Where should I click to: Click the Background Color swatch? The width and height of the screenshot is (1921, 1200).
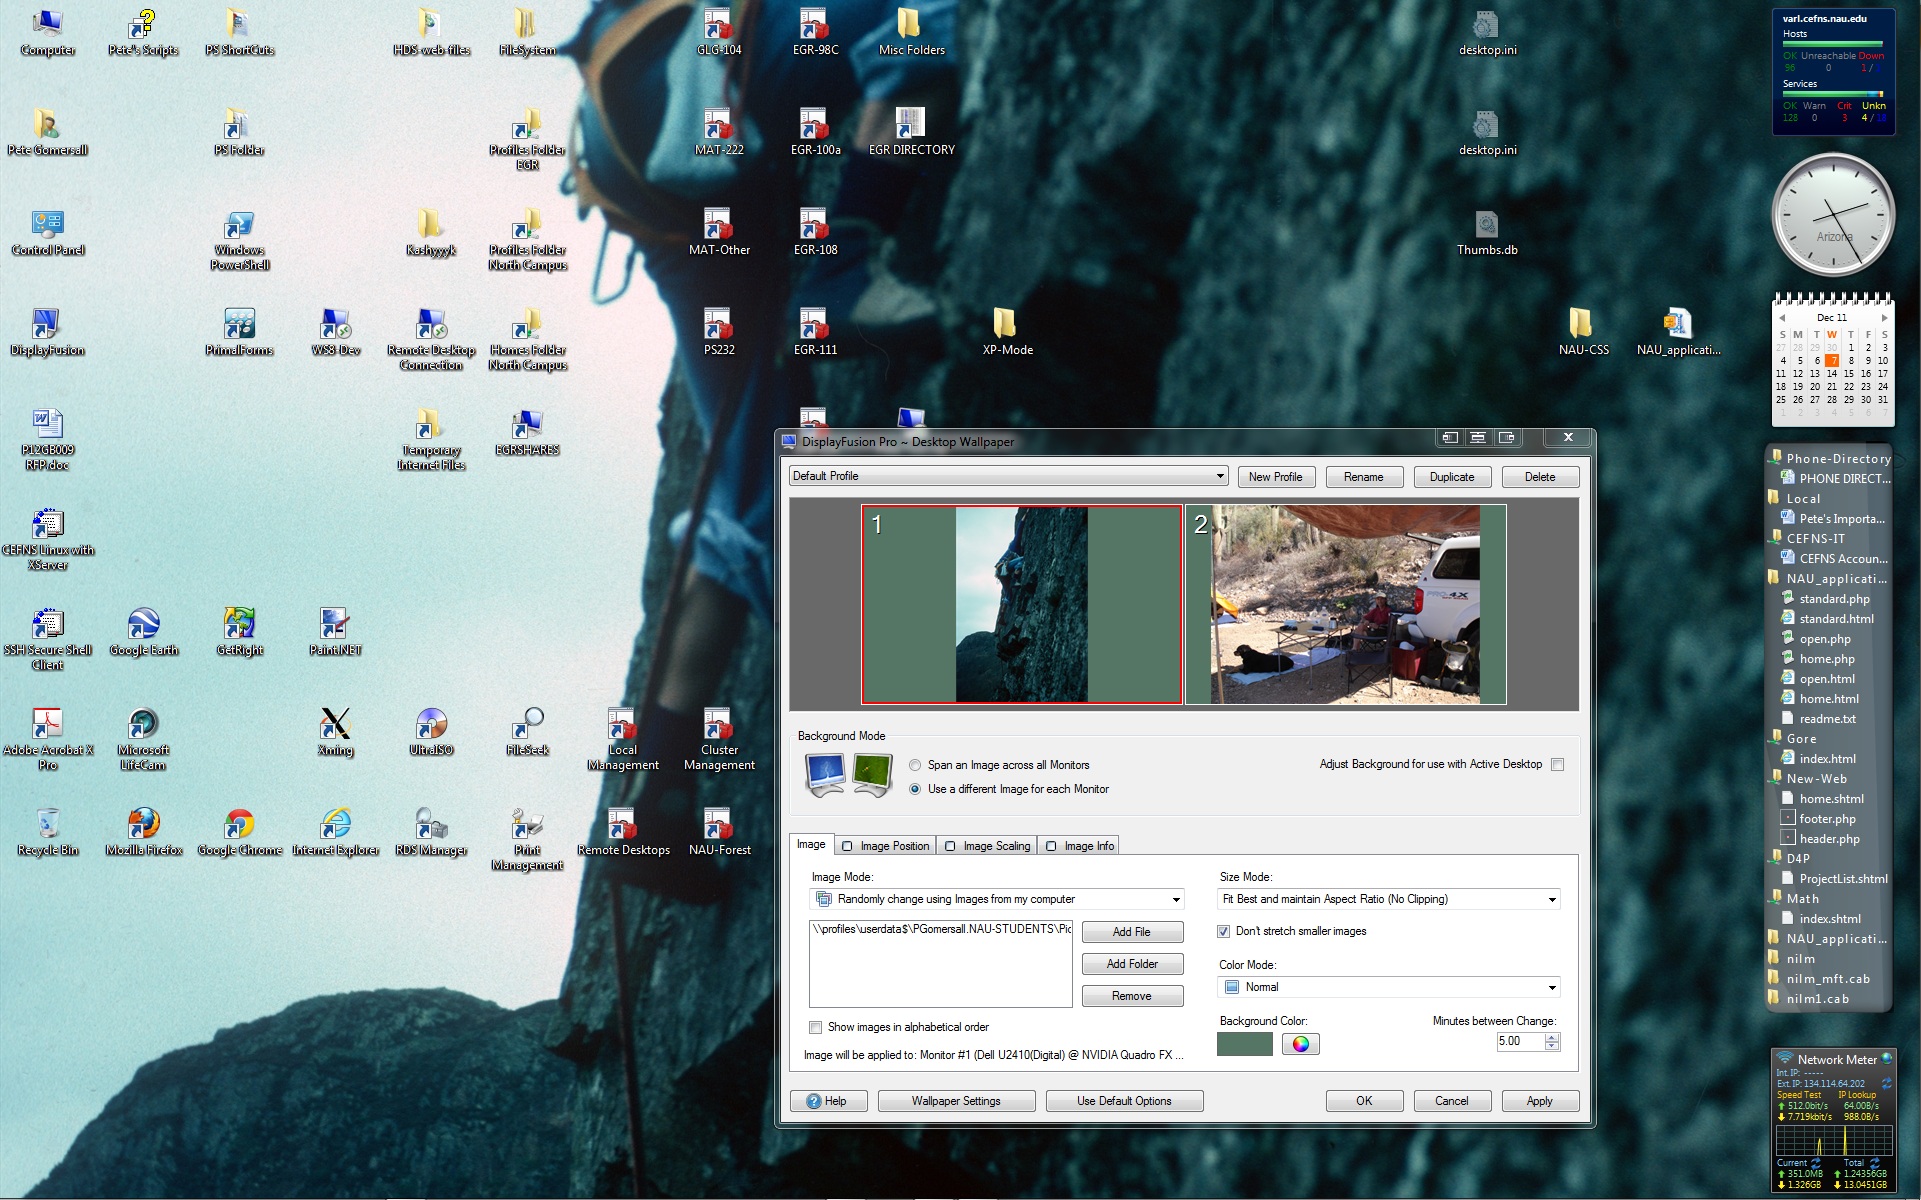[1244, 1044]
